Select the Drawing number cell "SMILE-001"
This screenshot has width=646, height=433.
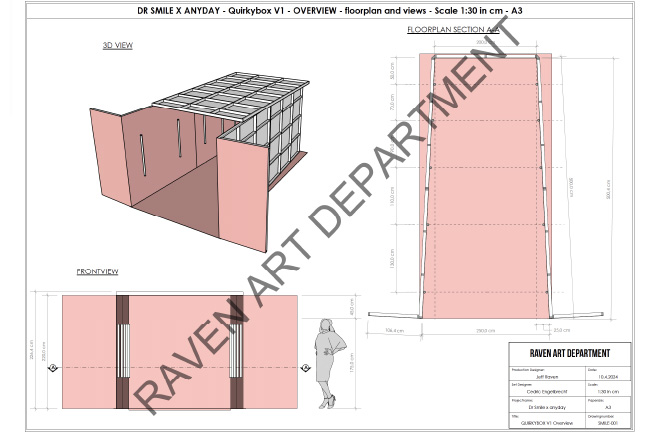pos(609,424)
